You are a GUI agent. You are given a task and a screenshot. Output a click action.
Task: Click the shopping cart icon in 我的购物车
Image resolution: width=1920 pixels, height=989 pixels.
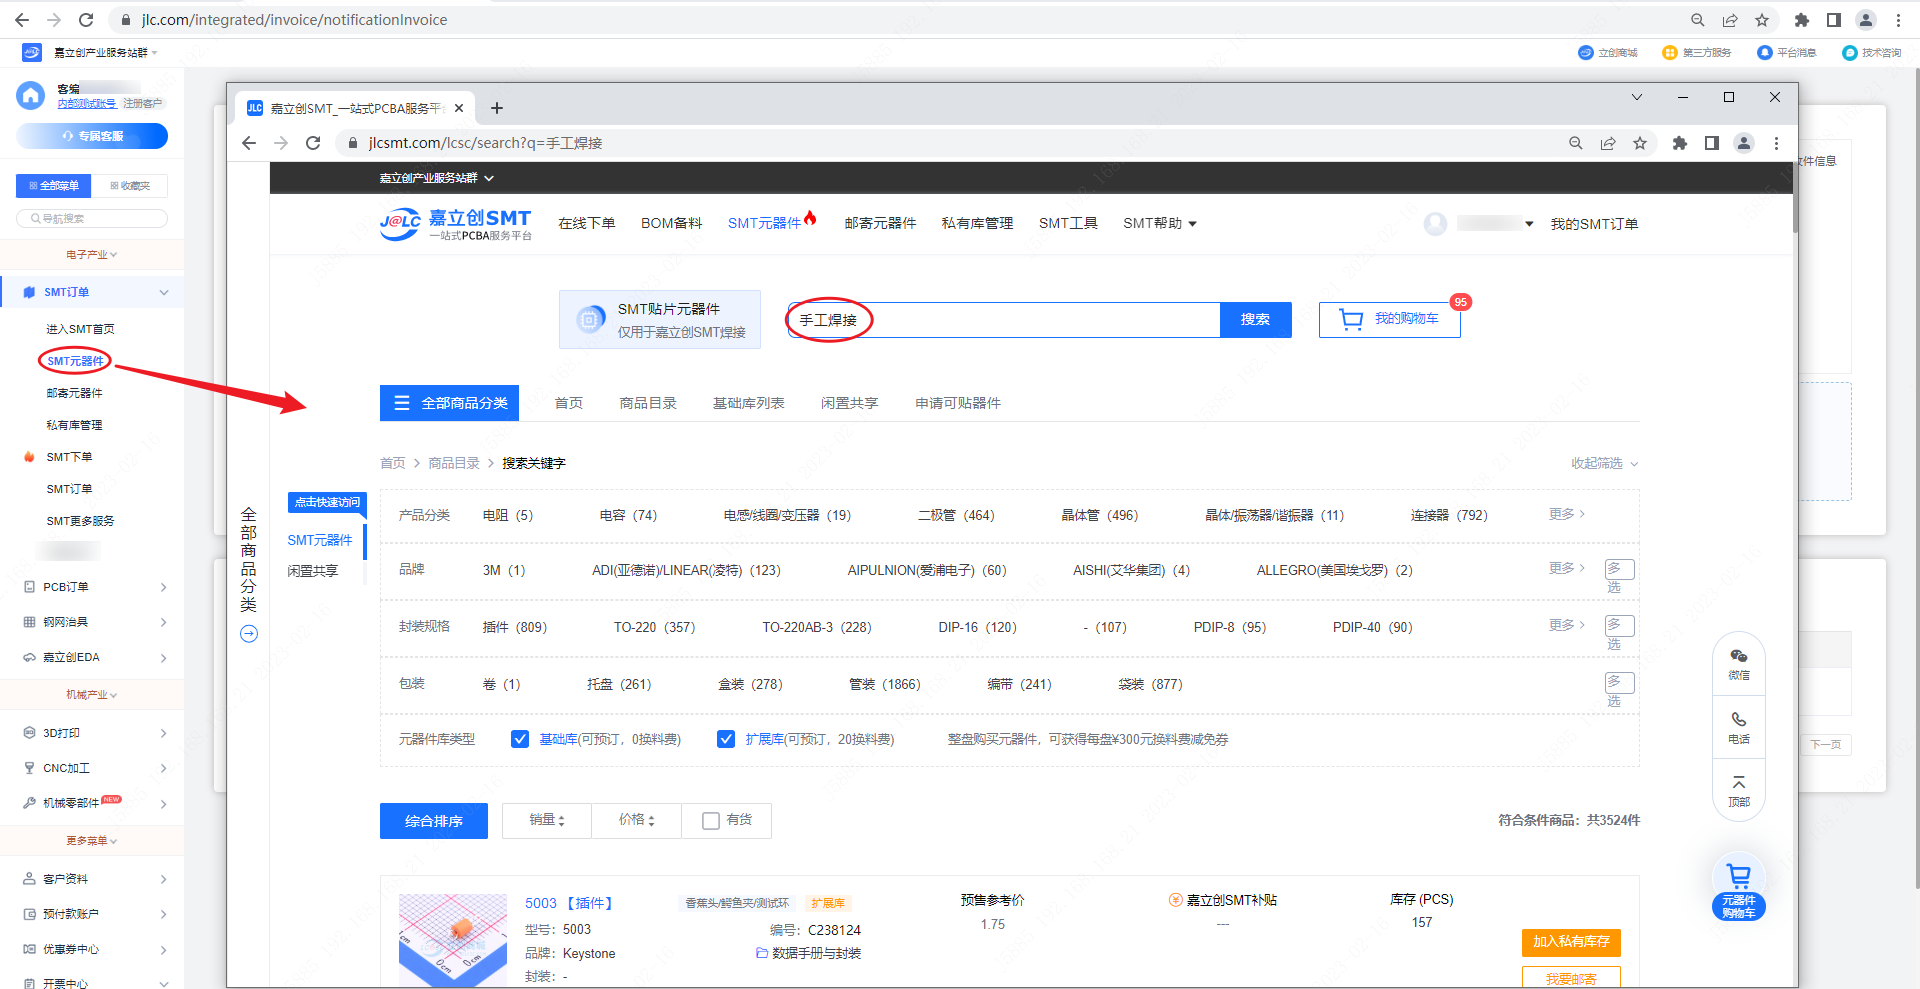click(1351, 320)
